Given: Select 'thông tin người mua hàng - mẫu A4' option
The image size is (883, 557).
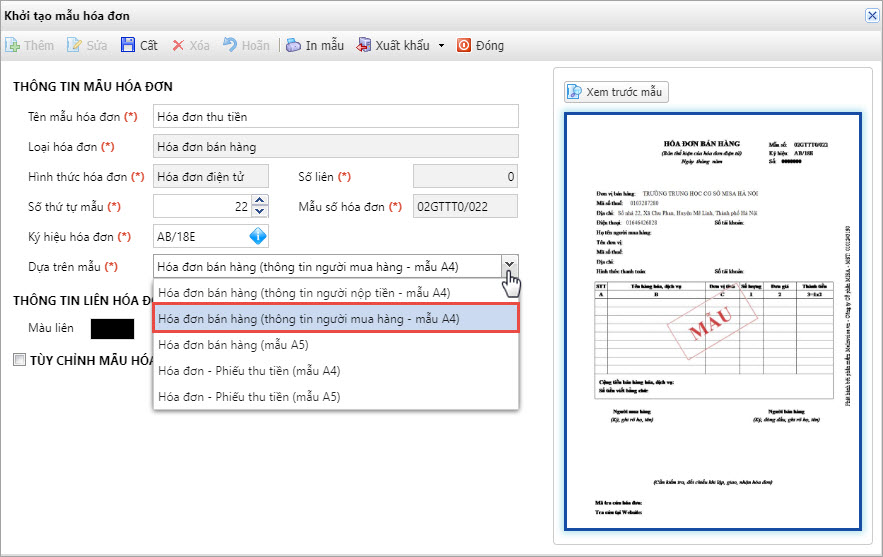Looking at the screenshot, I should tap(336, 319).
